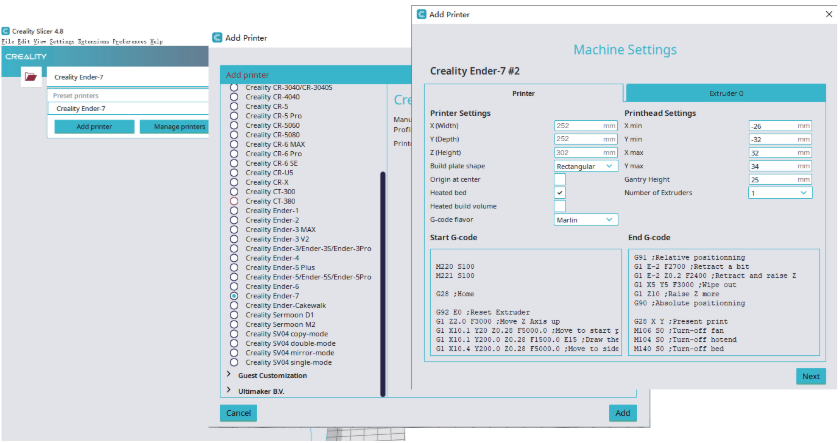Click the Creality Ender-7 #2 printer name
This screenshot has width=840, height=443.
tap(475, 71)
